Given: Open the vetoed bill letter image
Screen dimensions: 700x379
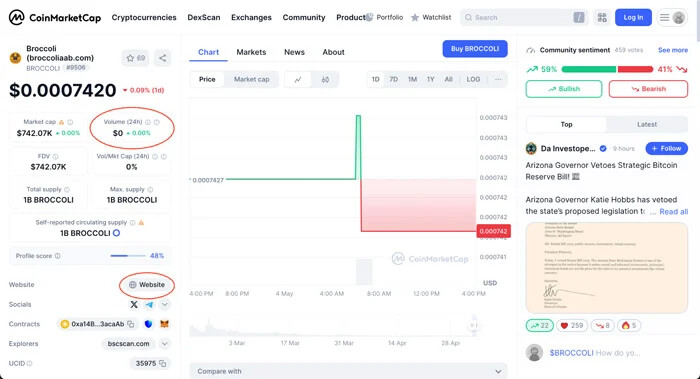Looking at the screenshot, I should click(x=607, y=267).
